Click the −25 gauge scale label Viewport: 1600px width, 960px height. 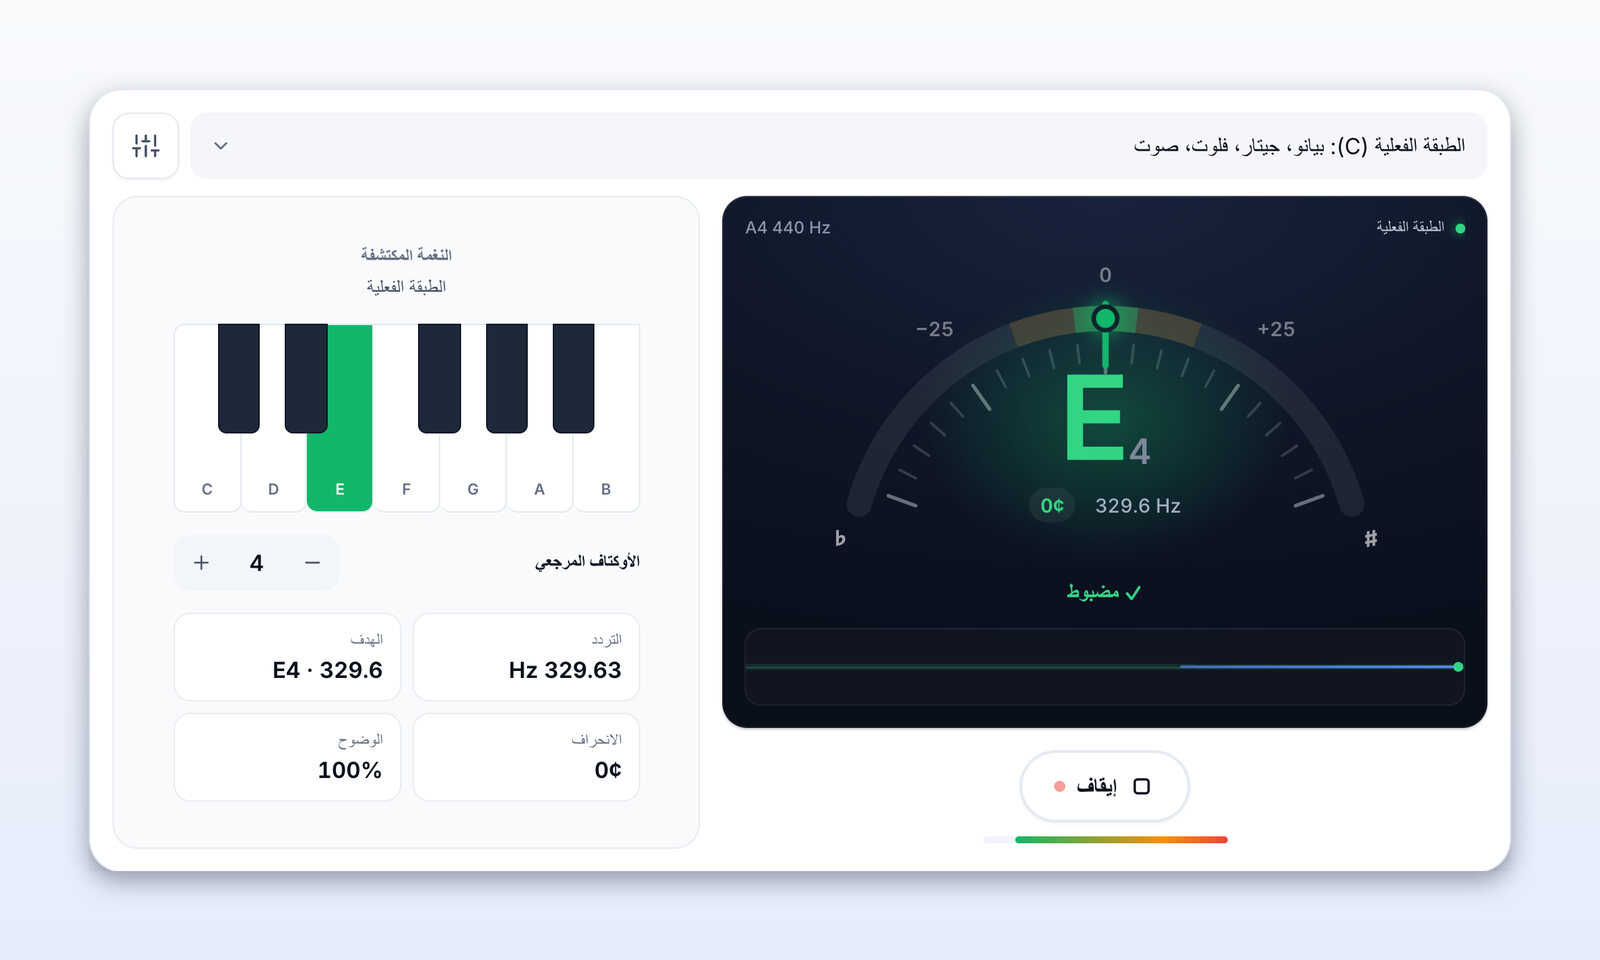point(934,329)
